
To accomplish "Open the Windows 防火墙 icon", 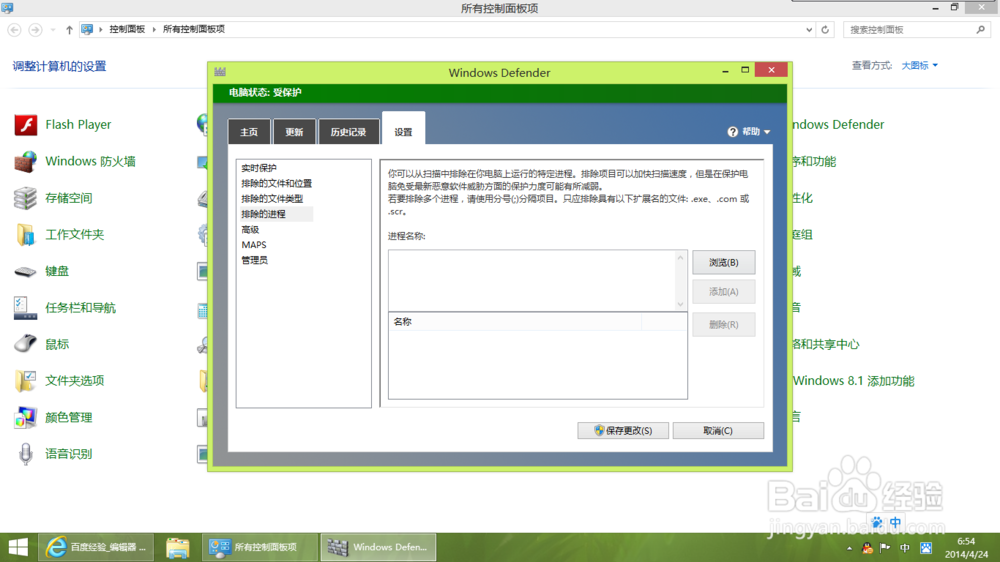I will tap(26, 161).
